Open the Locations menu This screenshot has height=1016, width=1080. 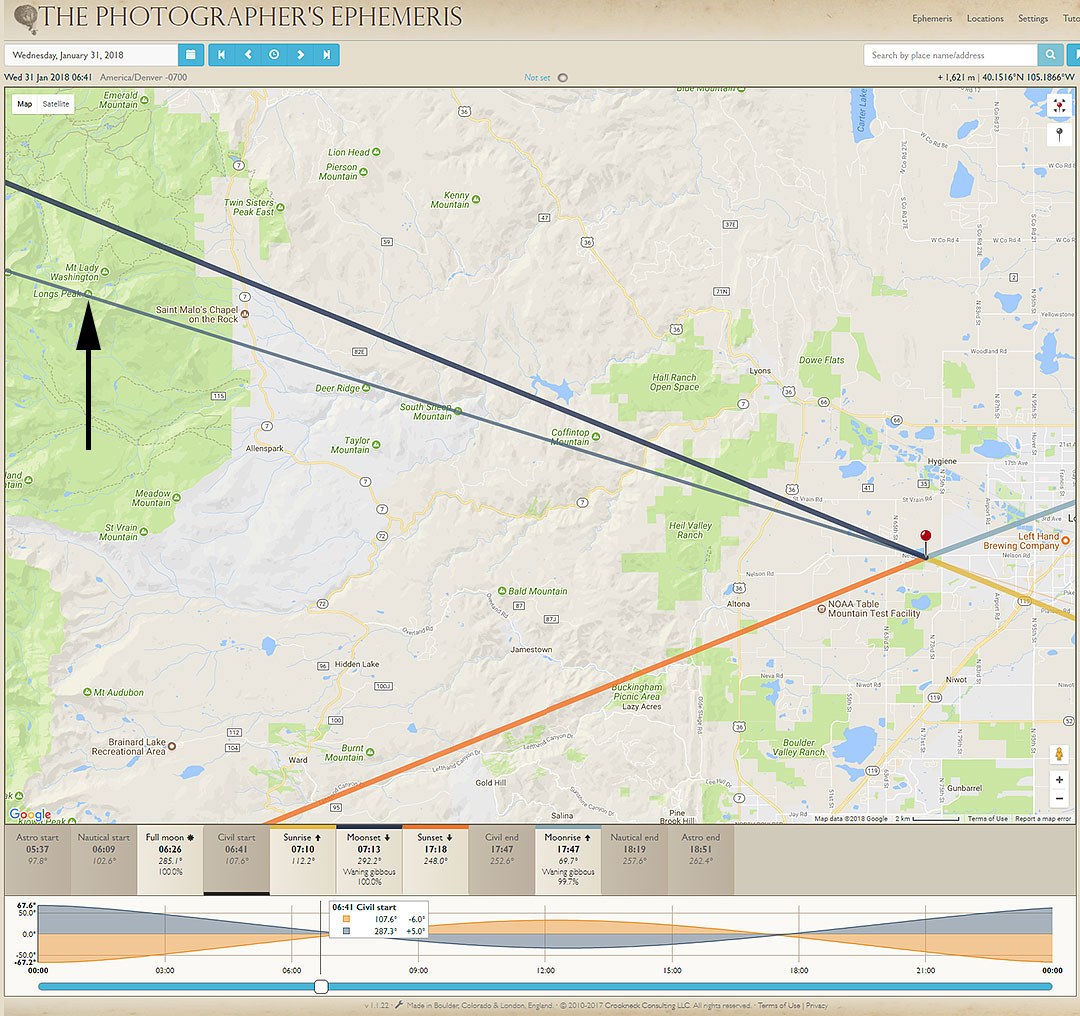(985, 19)
